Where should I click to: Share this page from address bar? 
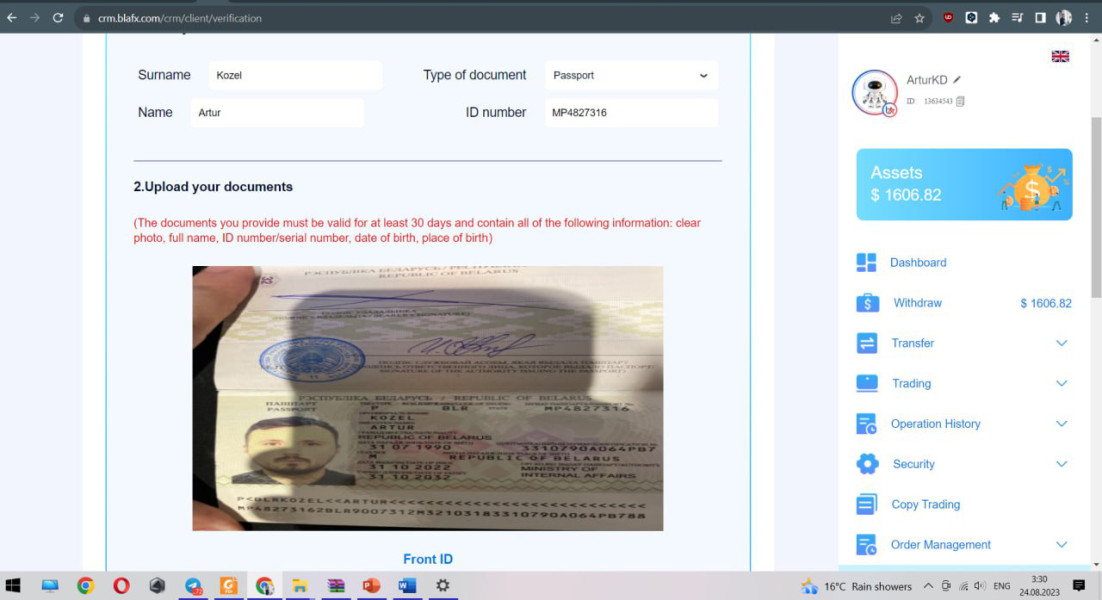[896, 18]
